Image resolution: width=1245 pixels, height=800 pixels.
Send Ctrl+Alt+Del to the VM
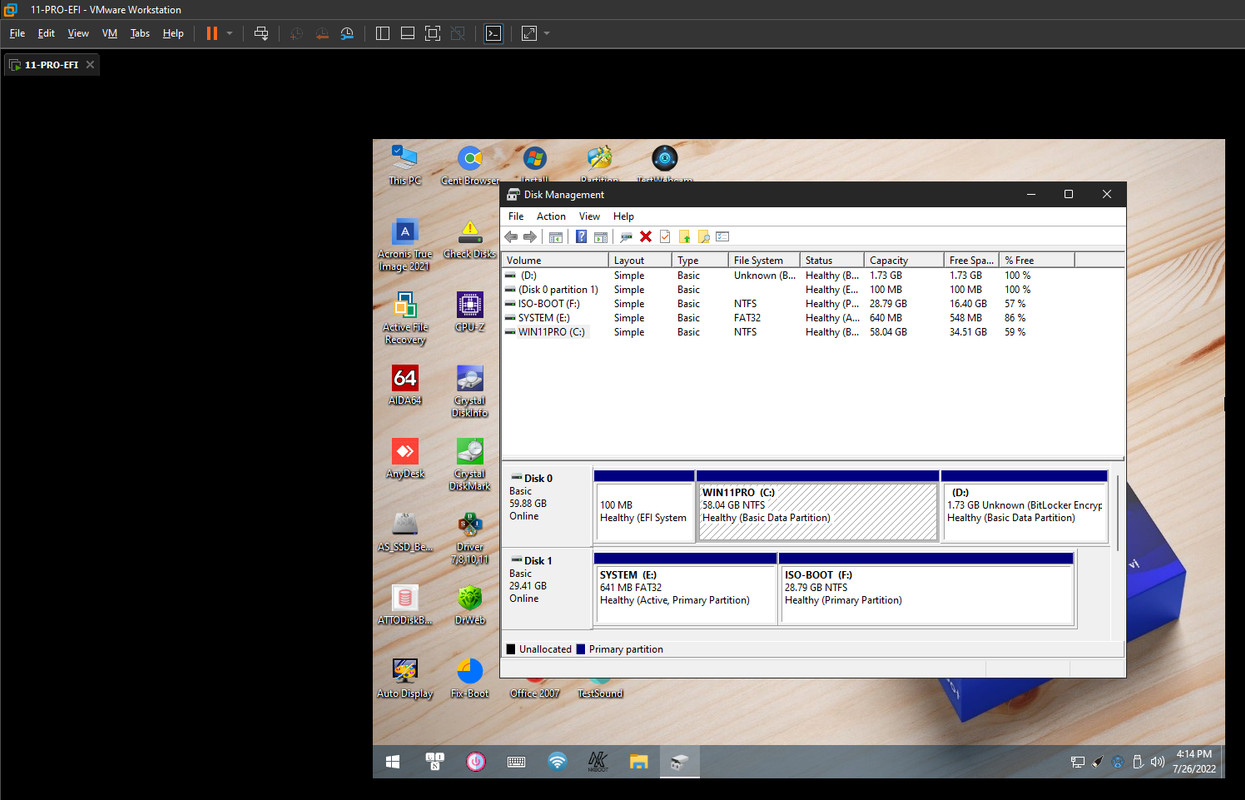tap(261, 33)
